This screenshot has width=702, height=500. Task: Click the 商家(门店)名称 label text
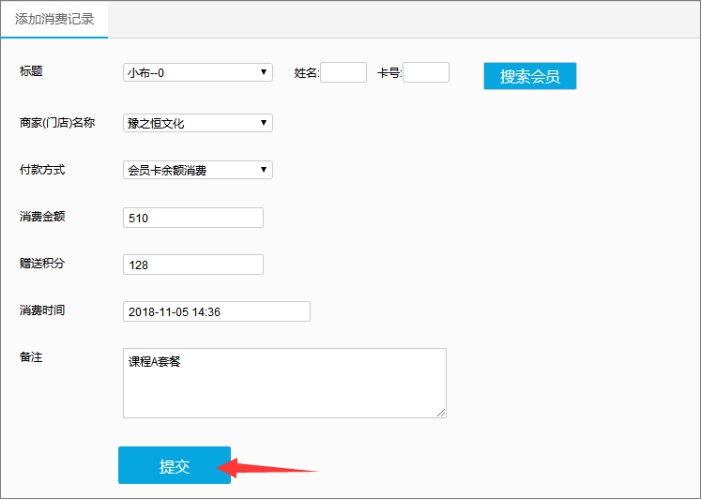click(57, 123)
